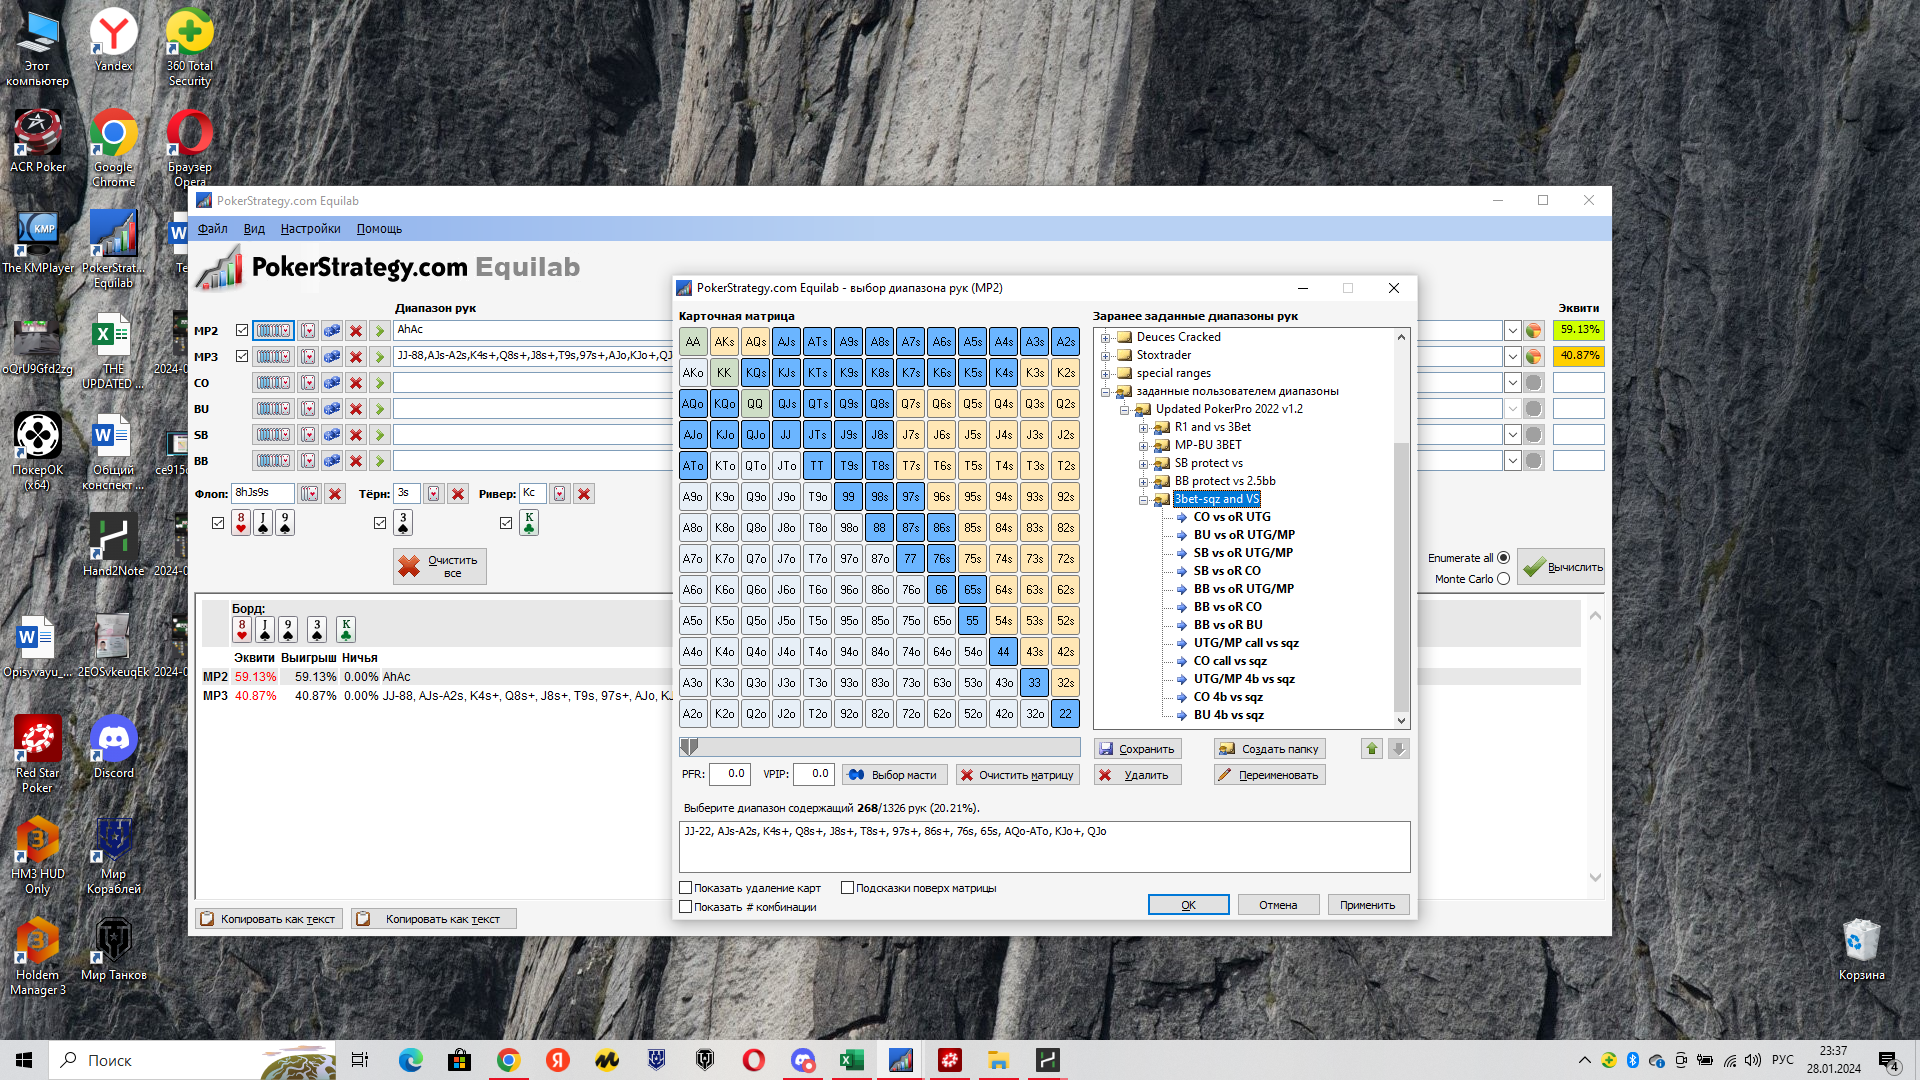Open river card picker icon
Viewport: 1920px width, 1080px height.
coord(560,494)
